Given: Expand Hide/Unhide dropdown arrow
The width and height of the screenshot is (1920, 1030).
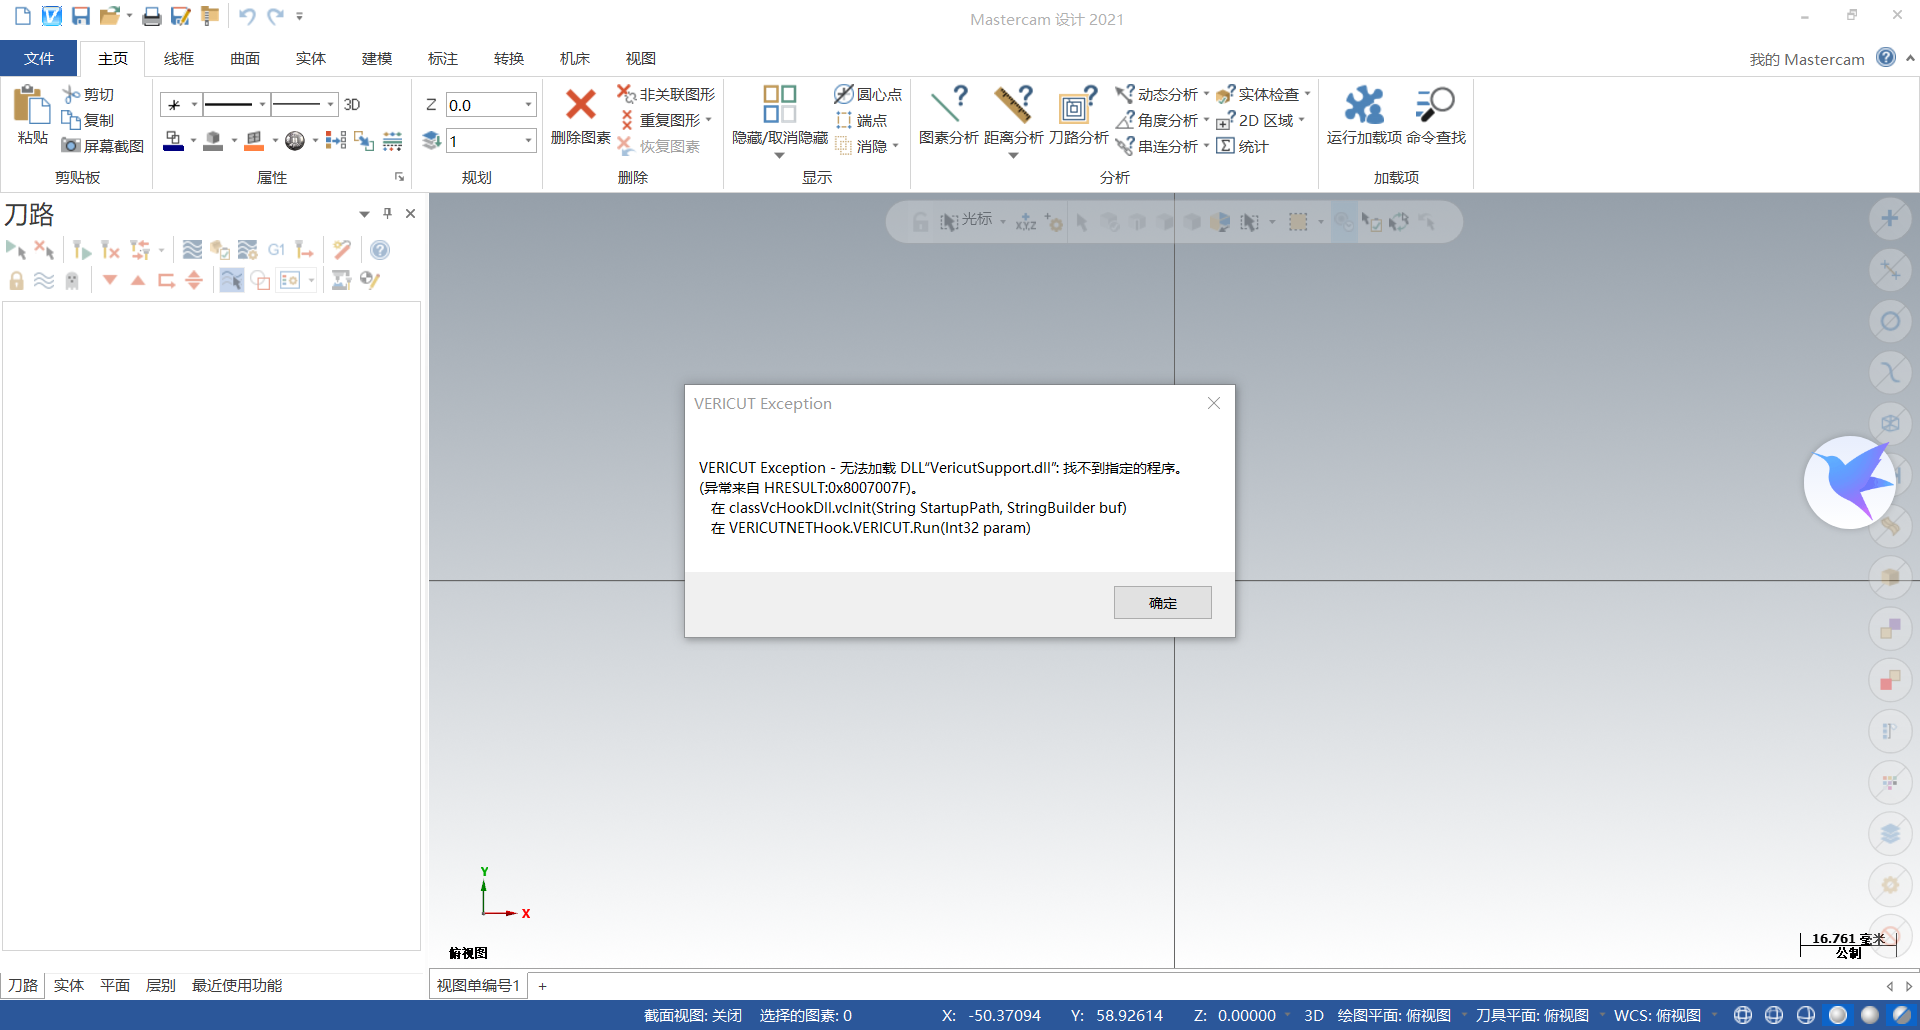Looking at the screenshot, I should pos(779,156).
